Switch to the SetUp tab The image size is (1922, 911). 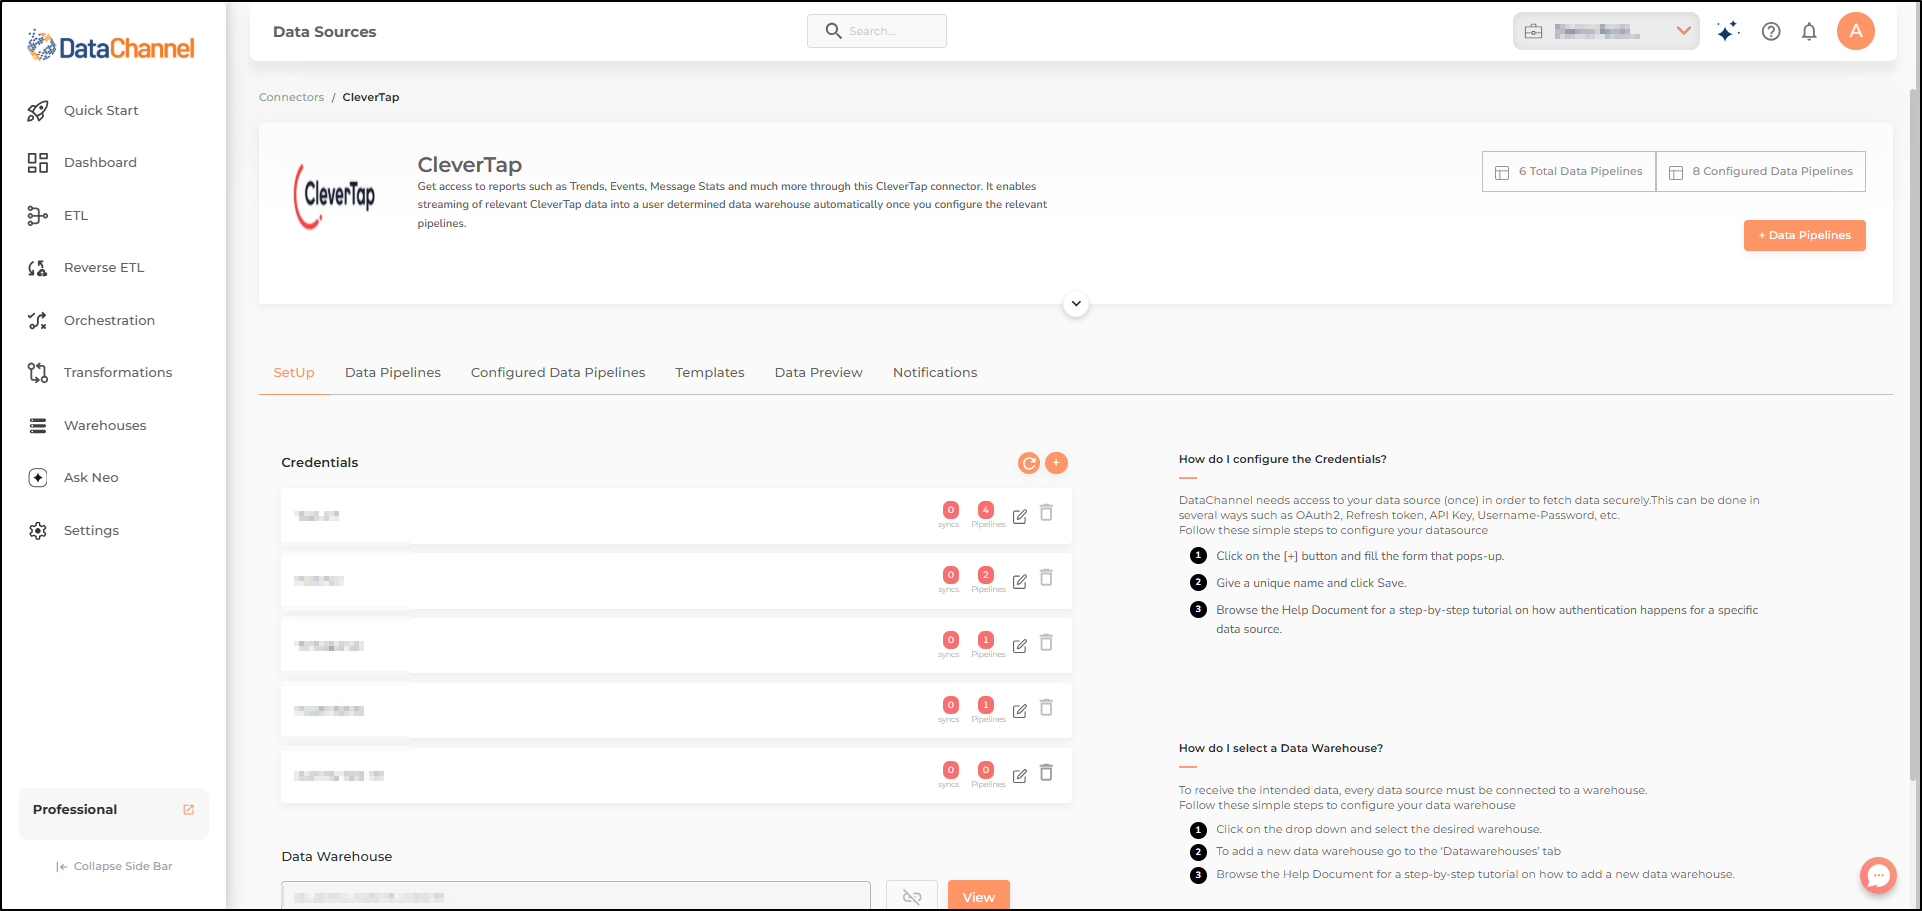[294, 373]
